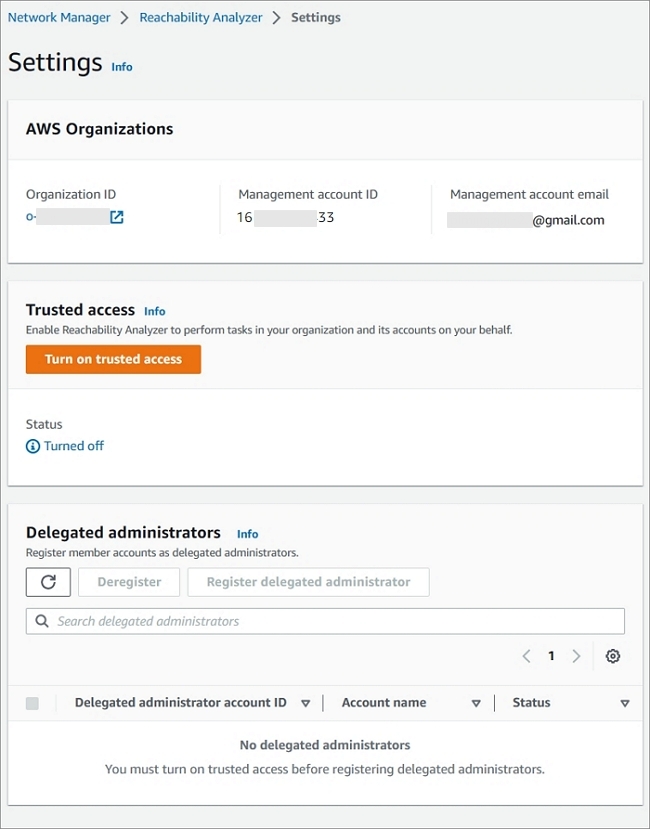The height and width of the screenshot is (829, 650).
Task: Sort by Delegated administrator account ID arrow
Action: 305,704
